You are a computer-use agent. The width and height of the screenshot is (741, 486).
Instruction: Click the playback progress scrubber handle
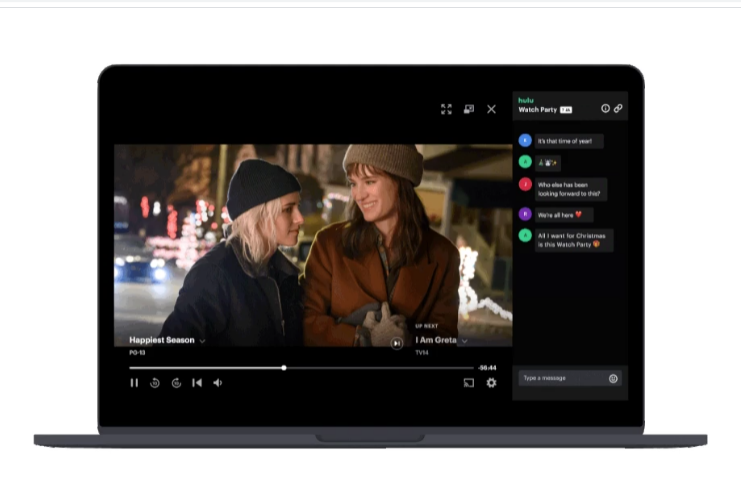click(284, 368)
